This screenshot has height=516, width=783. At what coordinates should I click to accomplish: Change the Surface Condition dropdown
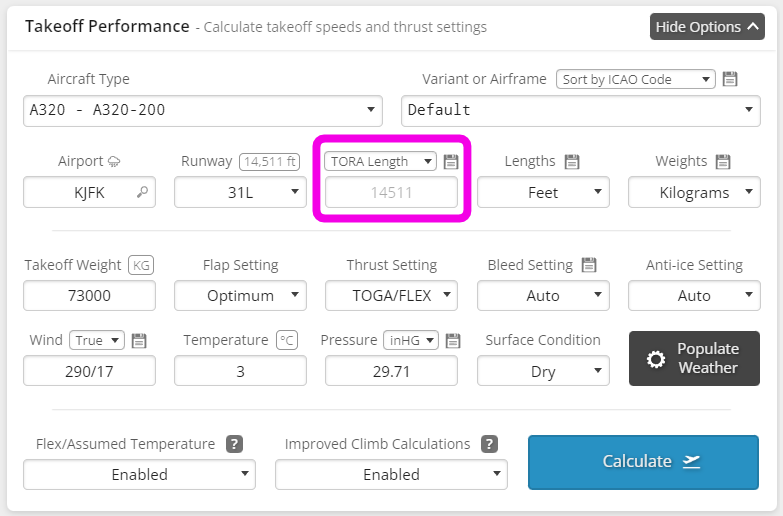click(x=543, y=371)
